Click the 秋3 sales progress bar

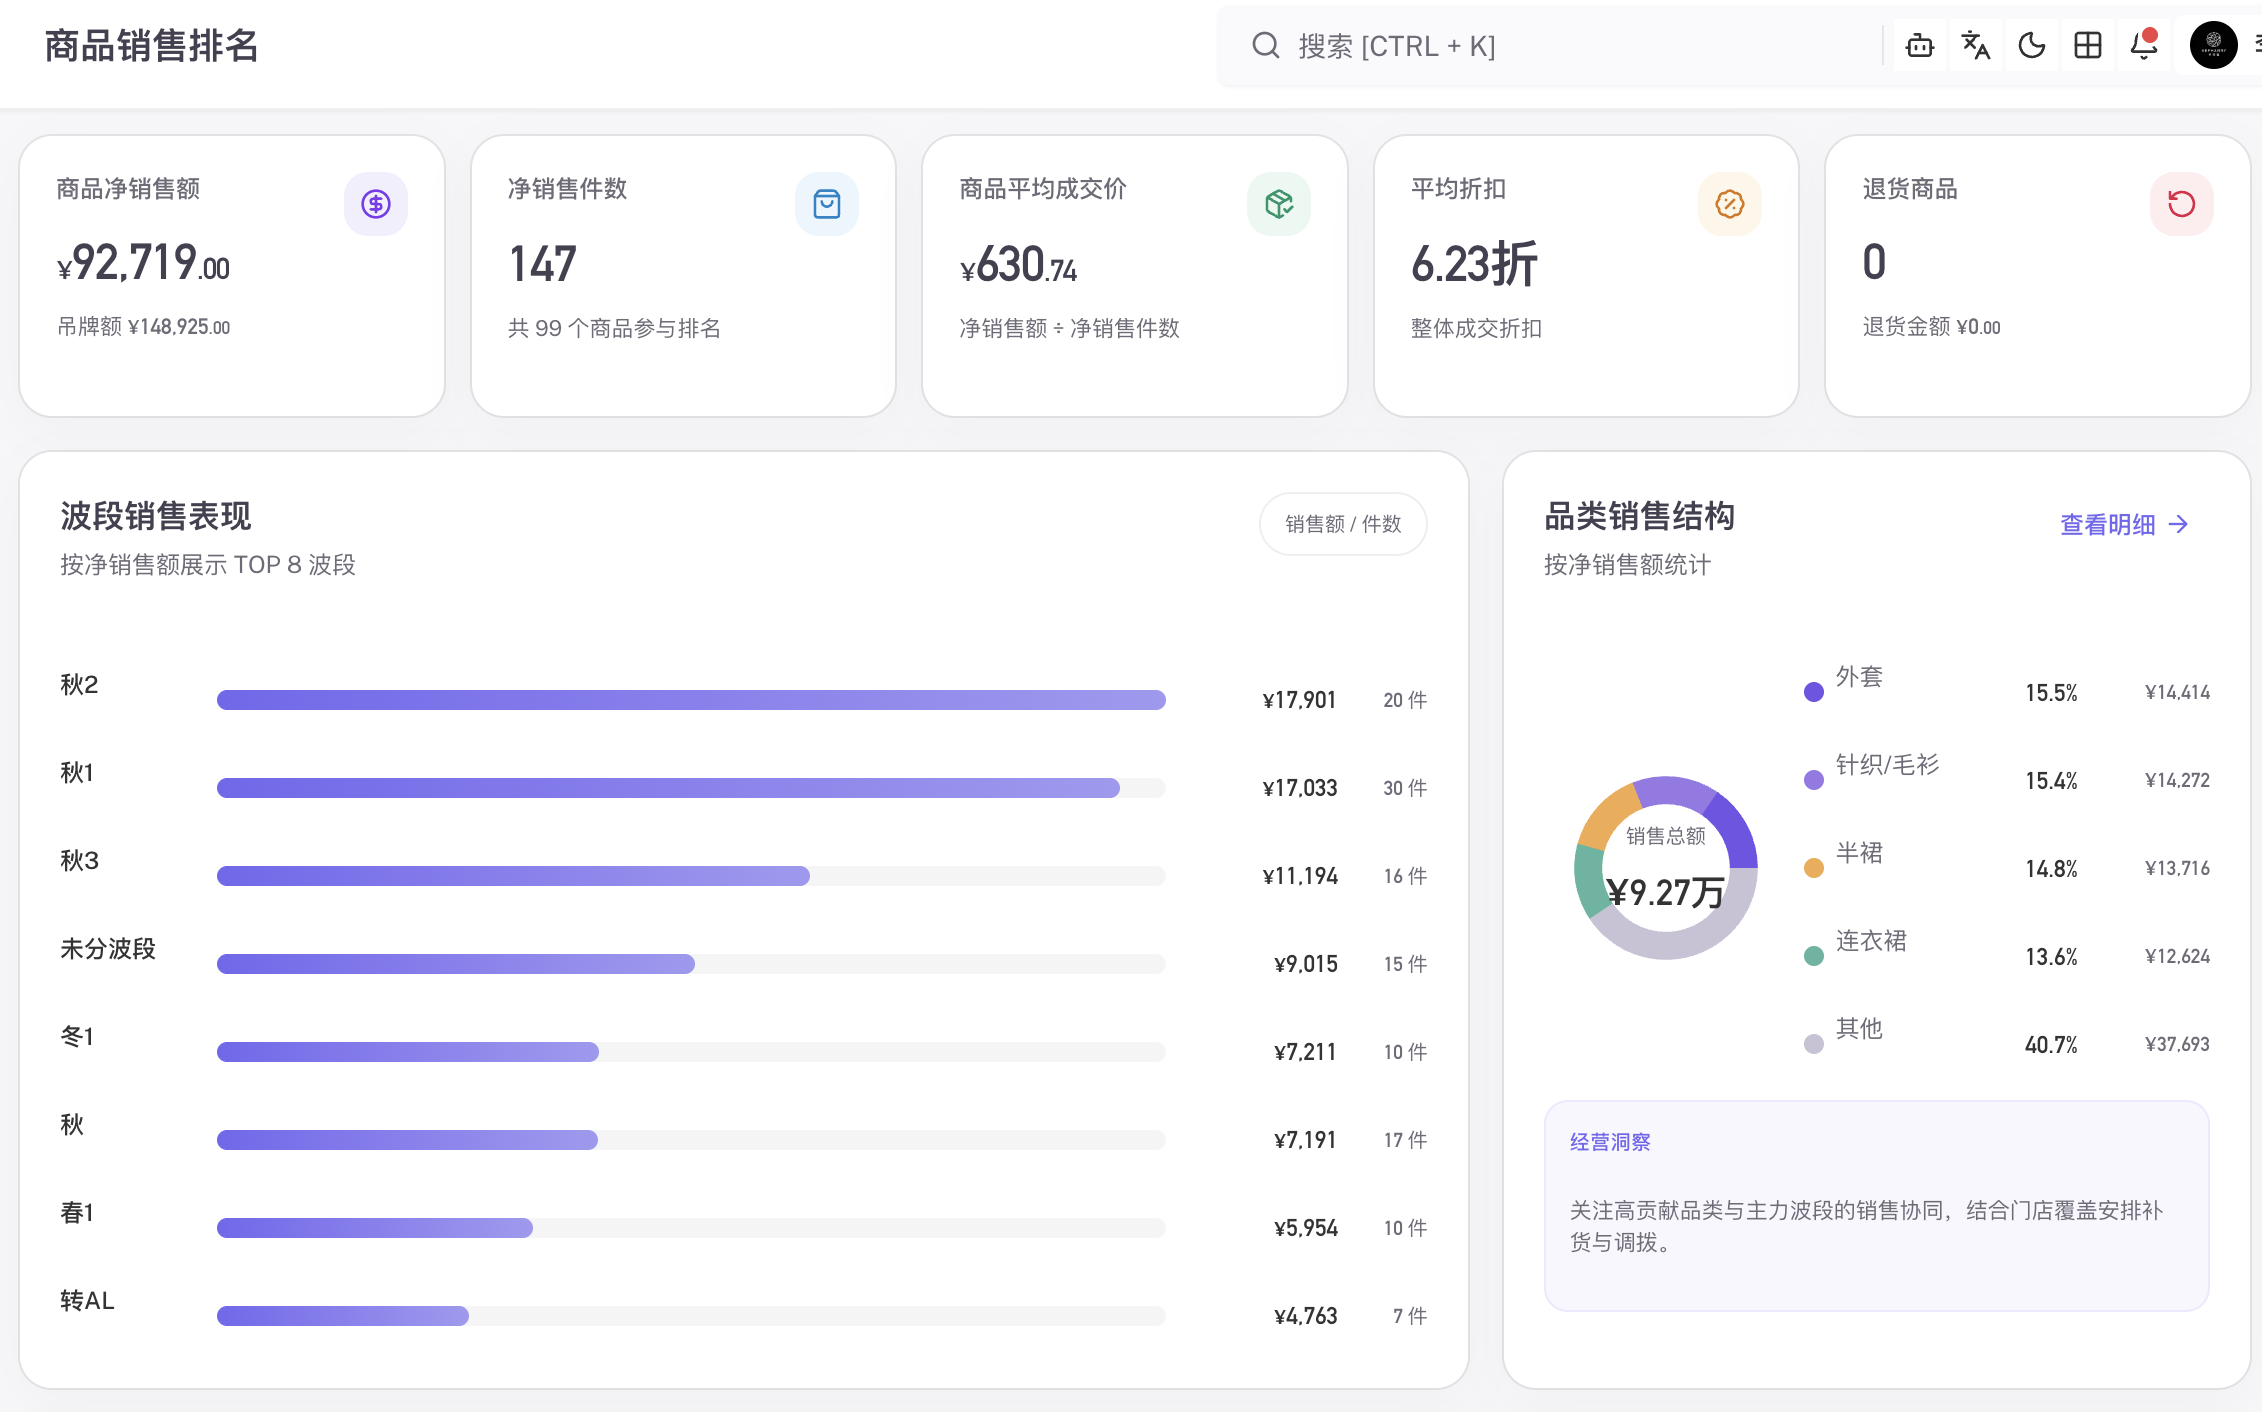point(691,876)
